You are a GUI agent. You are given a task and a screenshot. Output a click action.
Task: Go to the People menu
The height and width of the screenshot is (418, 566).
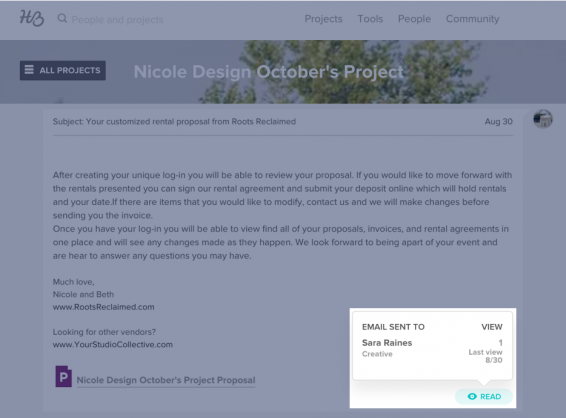click(414, 19)
